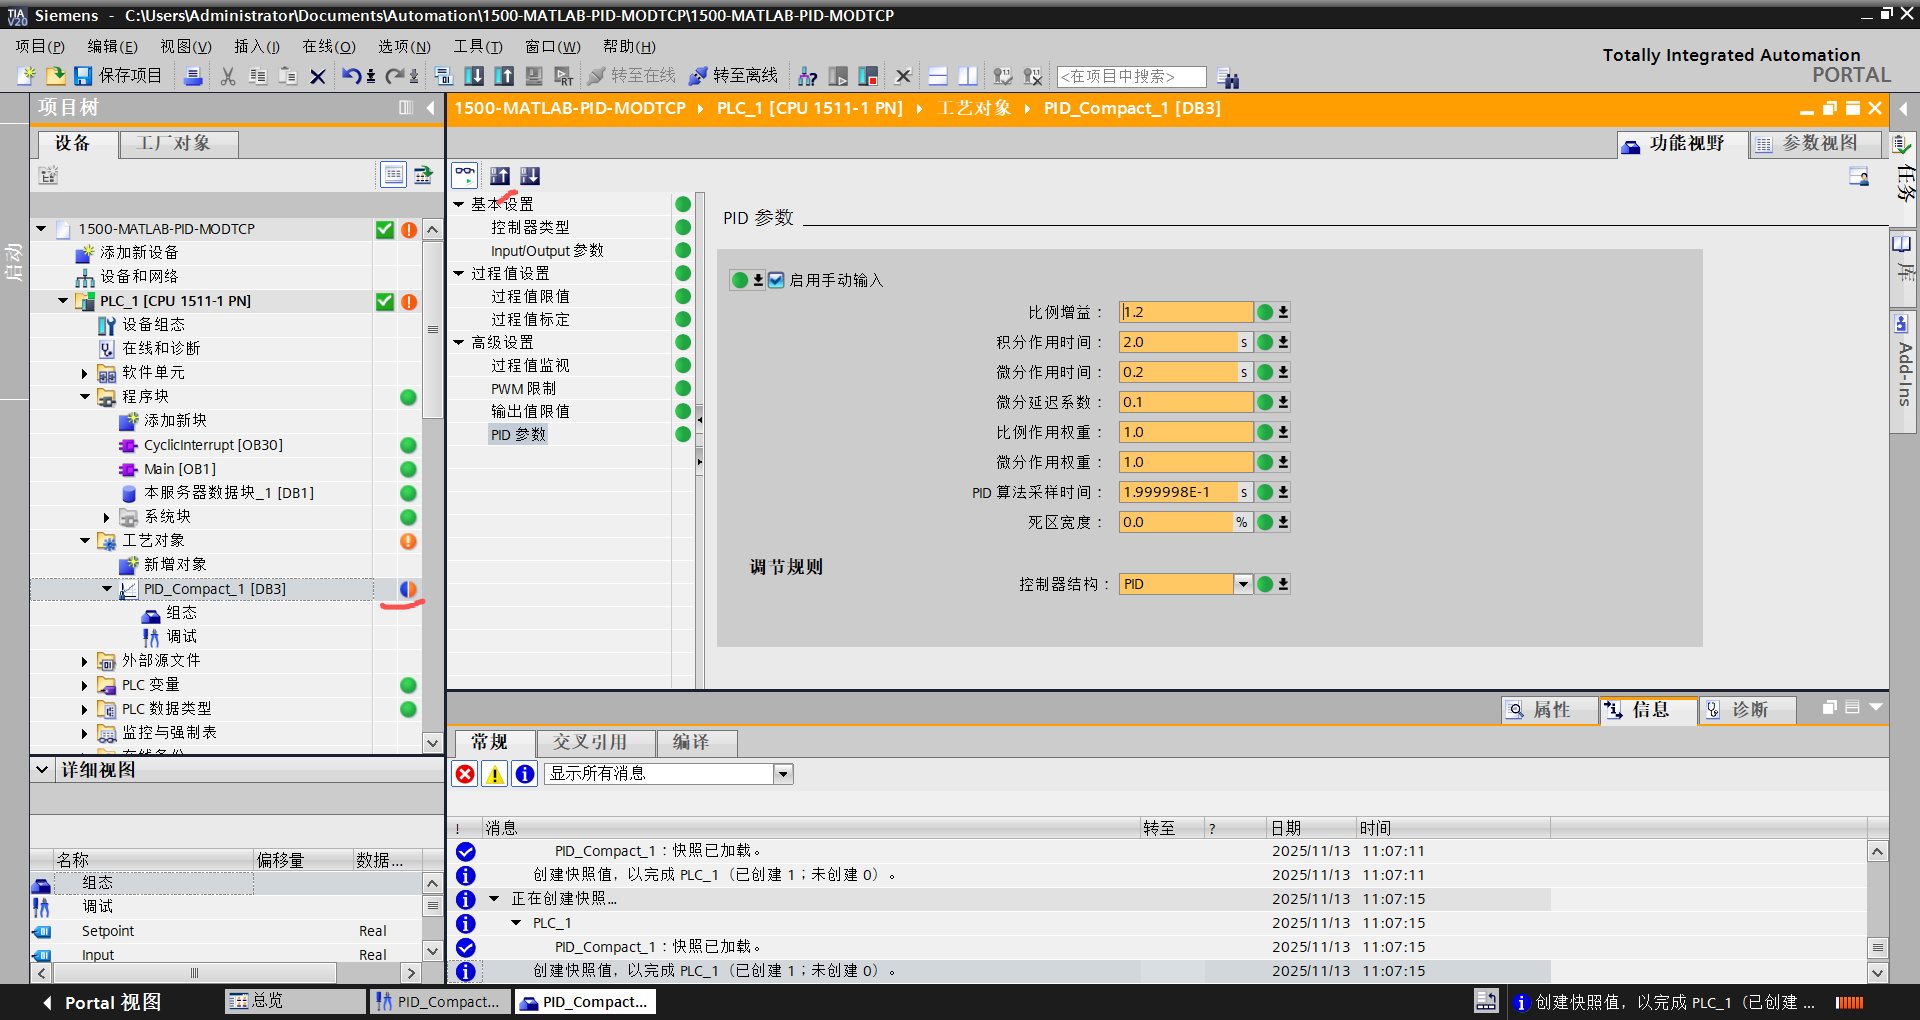Expand the 软件单元 tree node
The height and width of the screenshot is (1020, 1920).
85,373
